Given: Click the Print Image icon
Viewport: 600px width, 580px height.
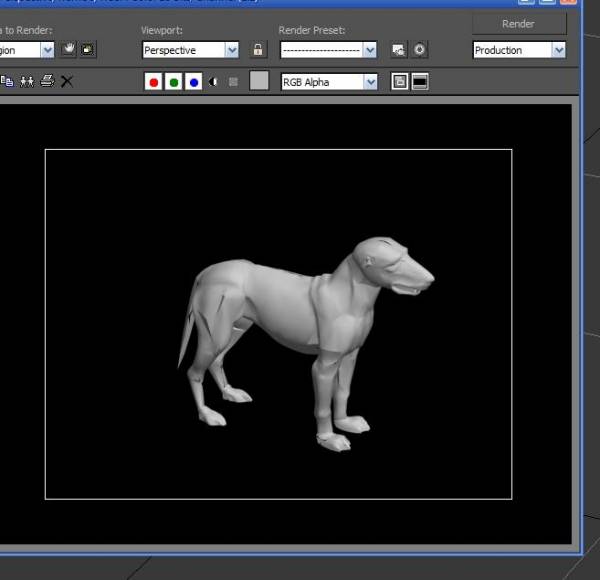Looking at the screenshot, I should [x=47, y=81].
